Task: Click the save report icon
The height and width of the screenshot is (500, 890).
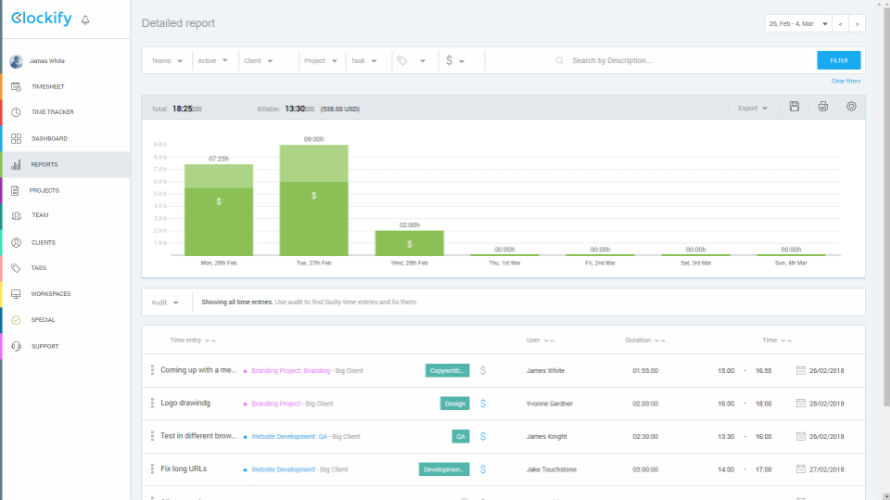Action: pyautogui.click(x=794, y=107)
